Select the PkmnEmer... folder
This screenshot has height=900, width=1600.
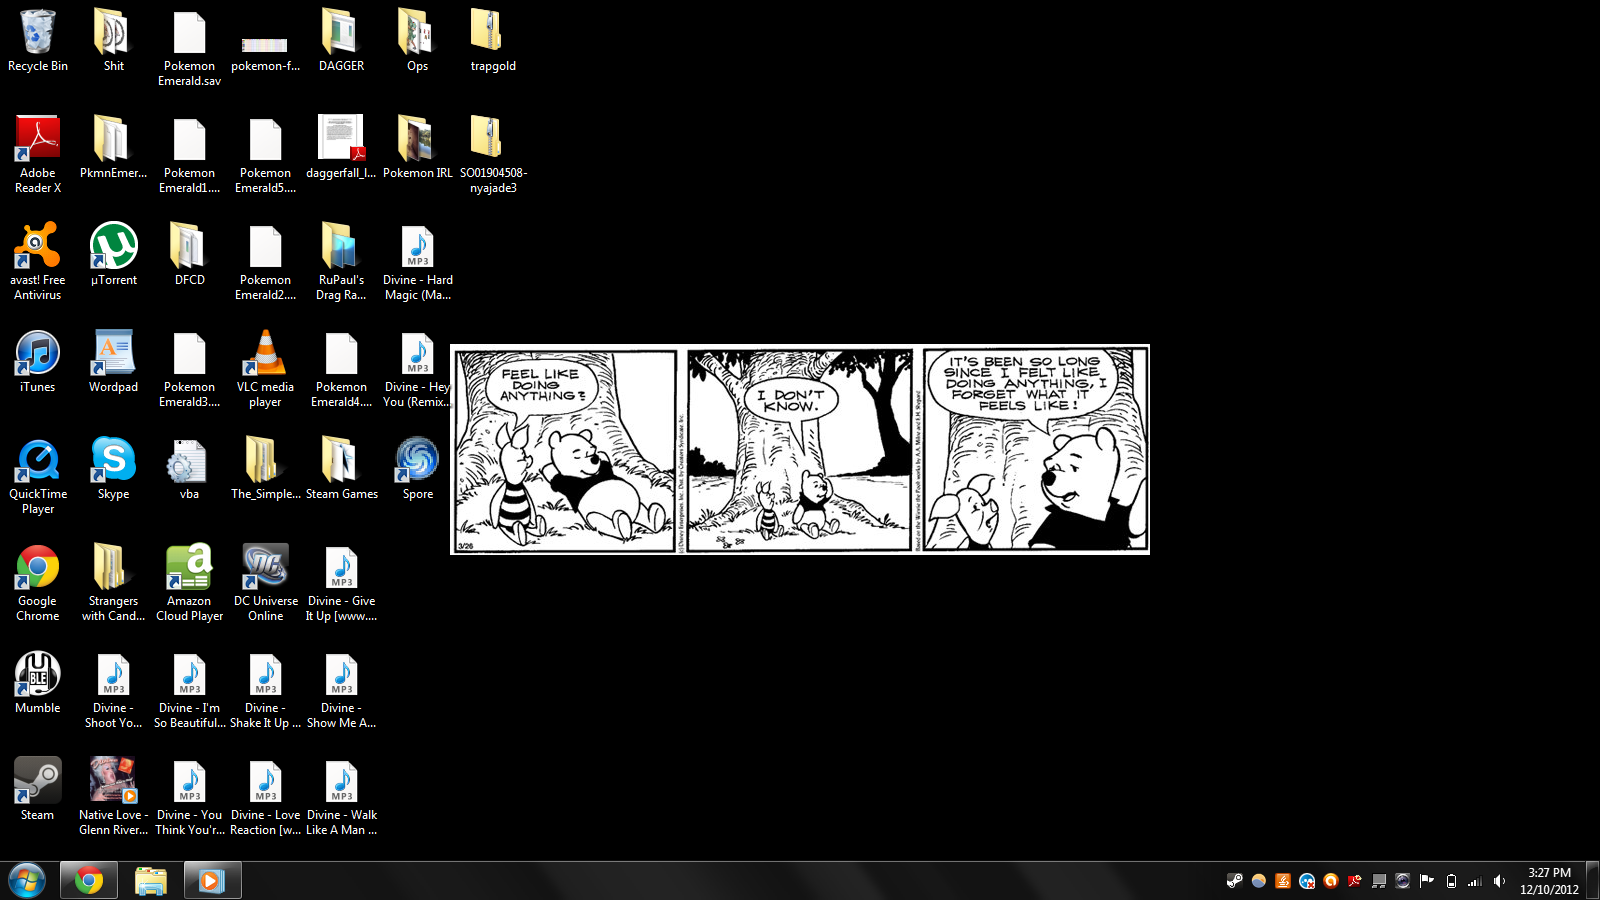[x=114, y=148]
